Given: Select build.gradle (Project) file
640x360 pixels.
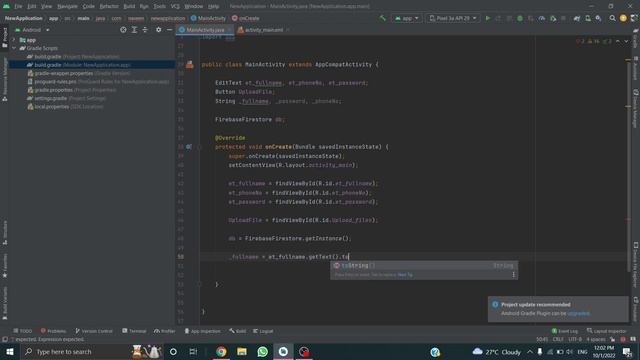Looking at the screenshot, I should (x=73, y=57).
